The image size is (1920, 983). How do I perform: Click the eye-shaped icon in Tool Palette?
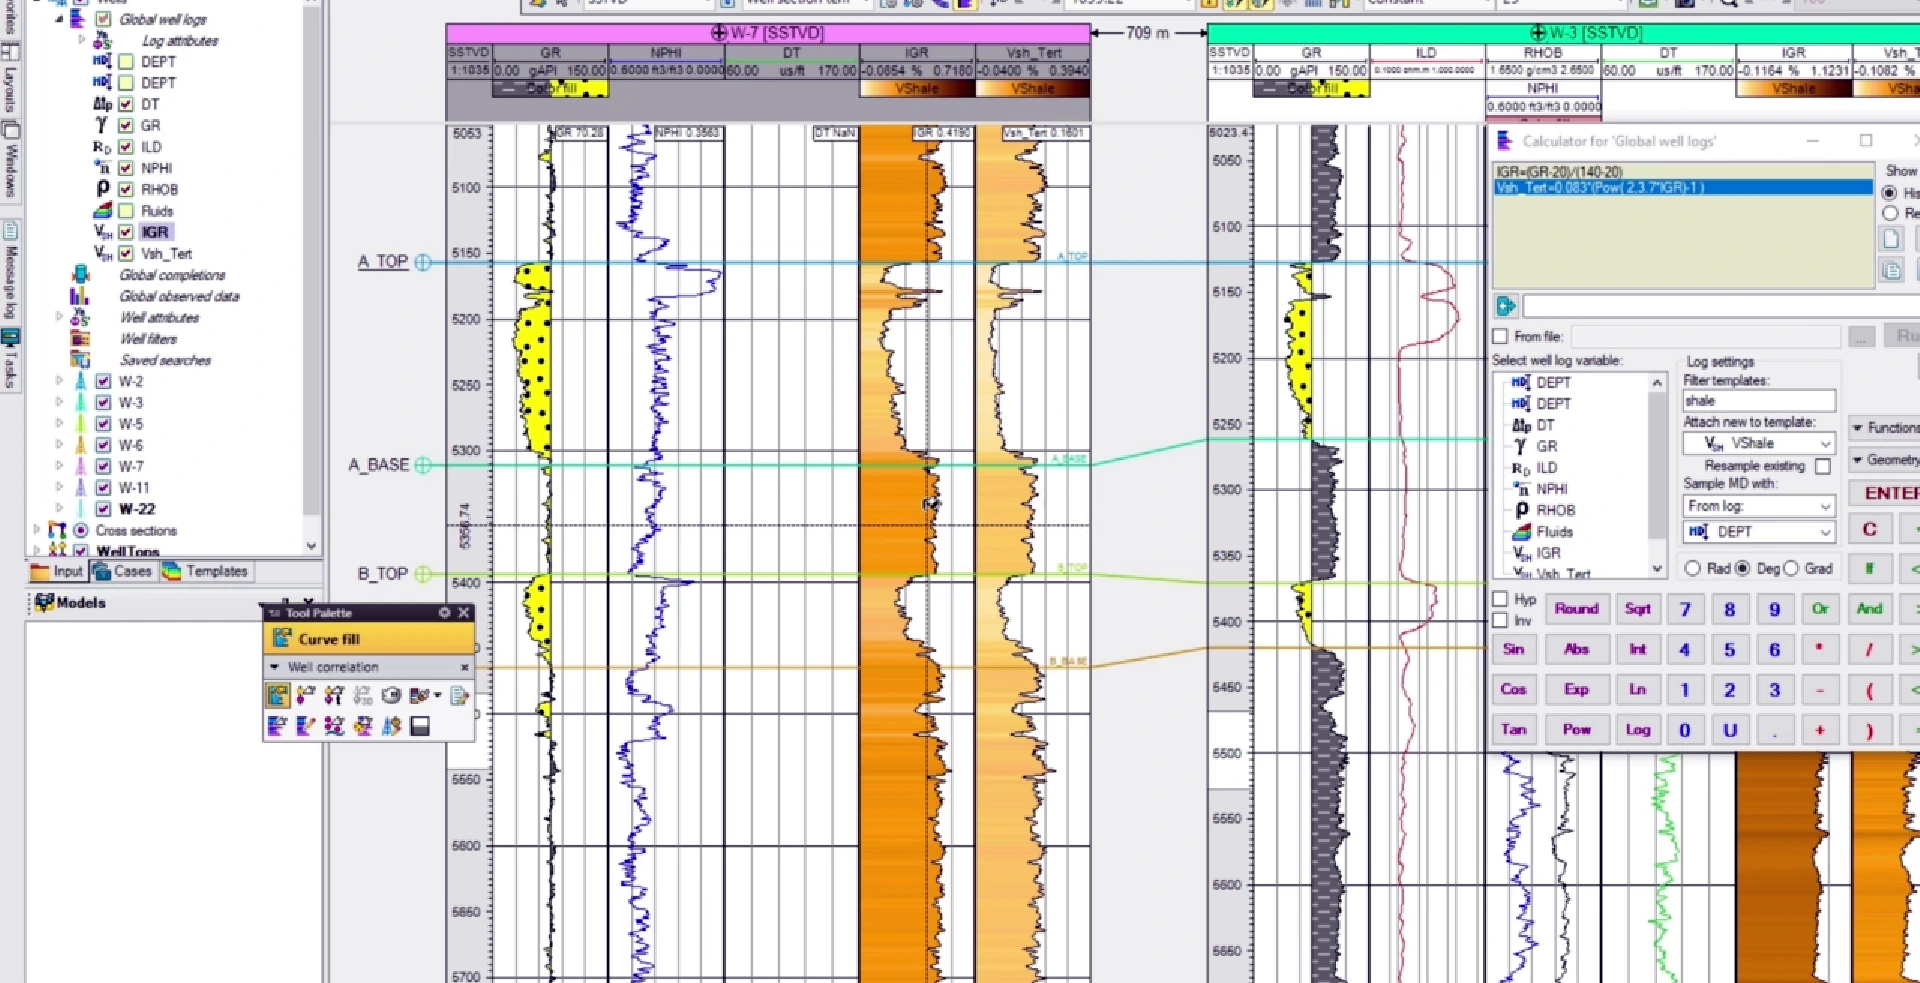pyautogui.click(x=391, y=695)
